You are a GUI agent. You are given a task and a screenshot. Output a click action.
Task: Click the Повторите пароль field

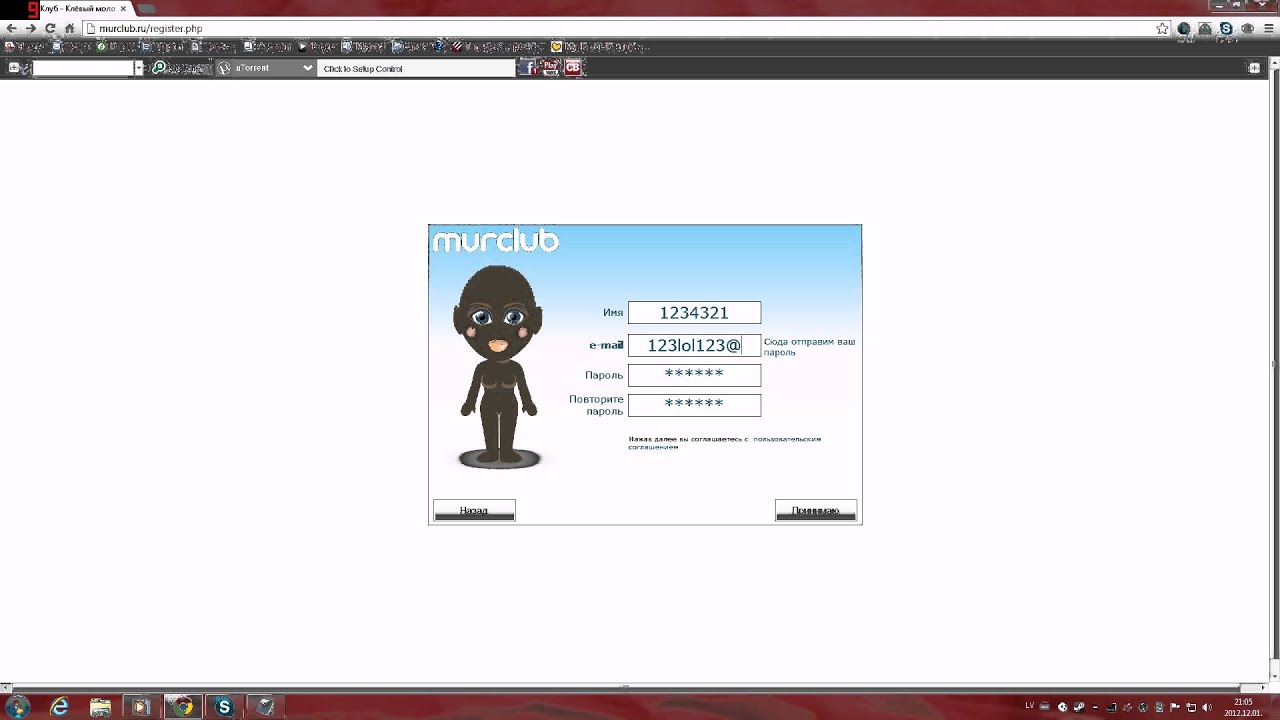click(694, 405)
